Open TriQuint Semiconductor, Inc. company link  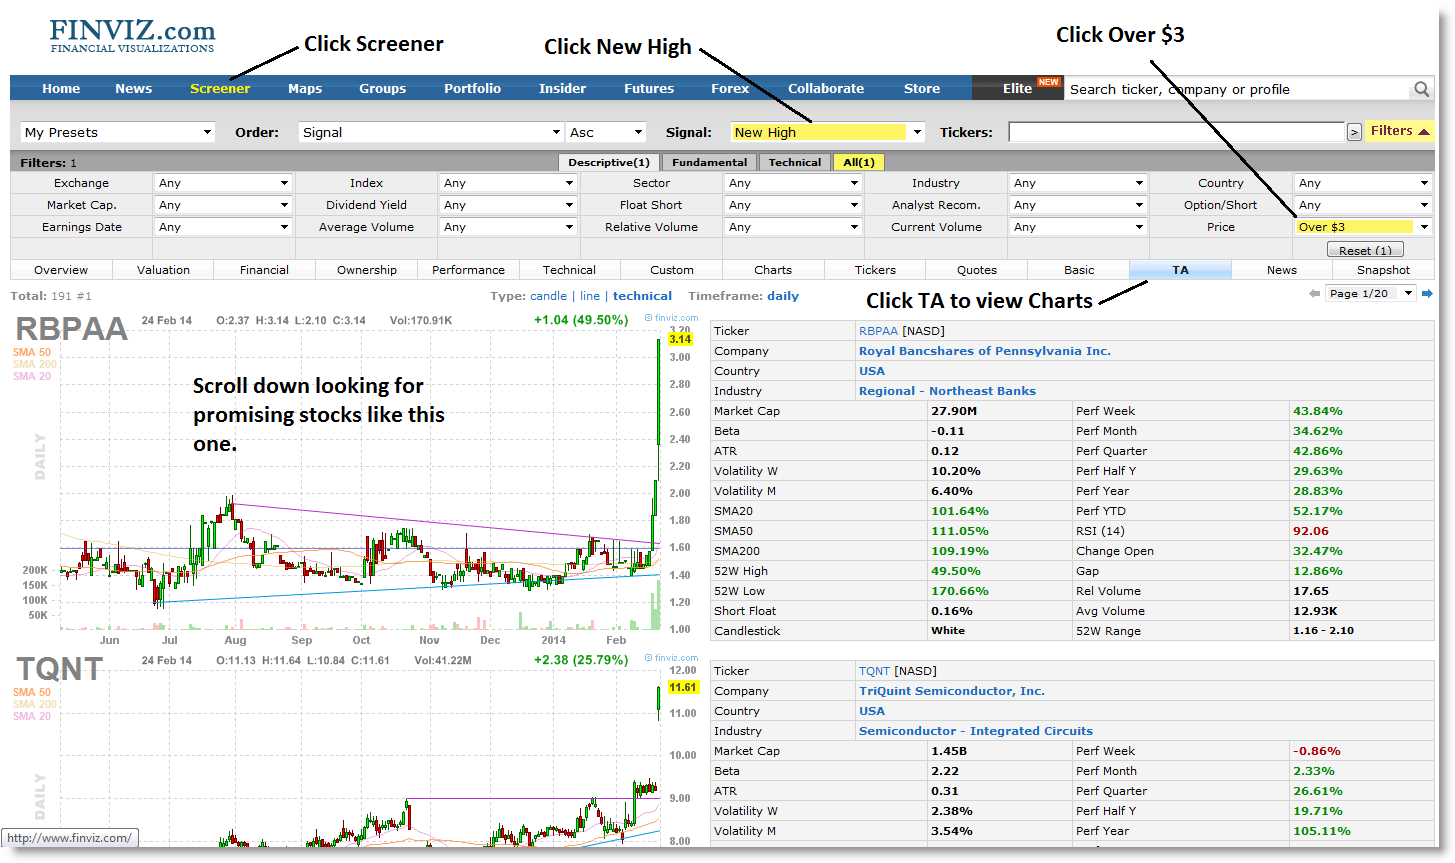point(952,691)
